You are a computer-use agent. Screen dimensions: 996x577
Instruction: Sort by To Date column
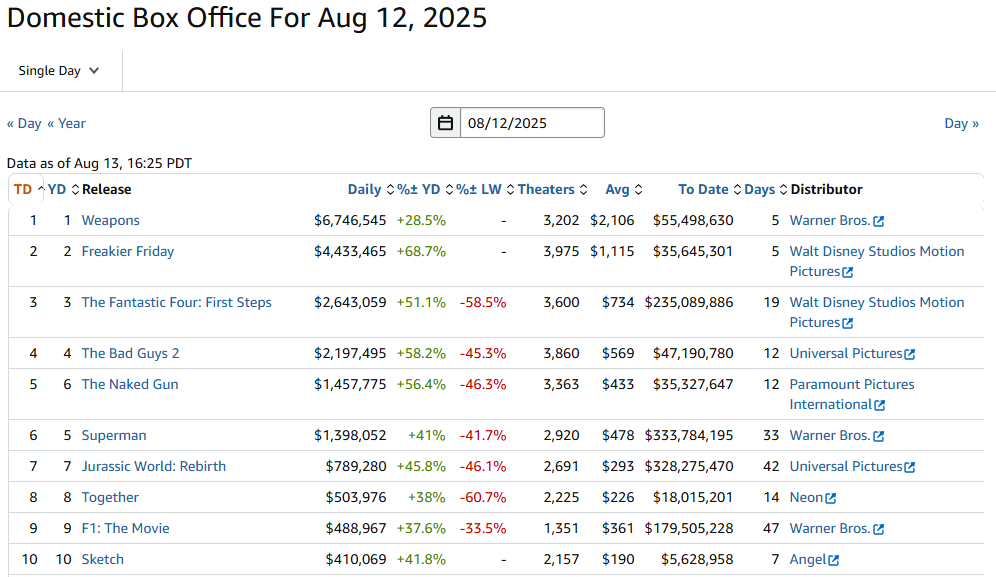click(710, 189)
